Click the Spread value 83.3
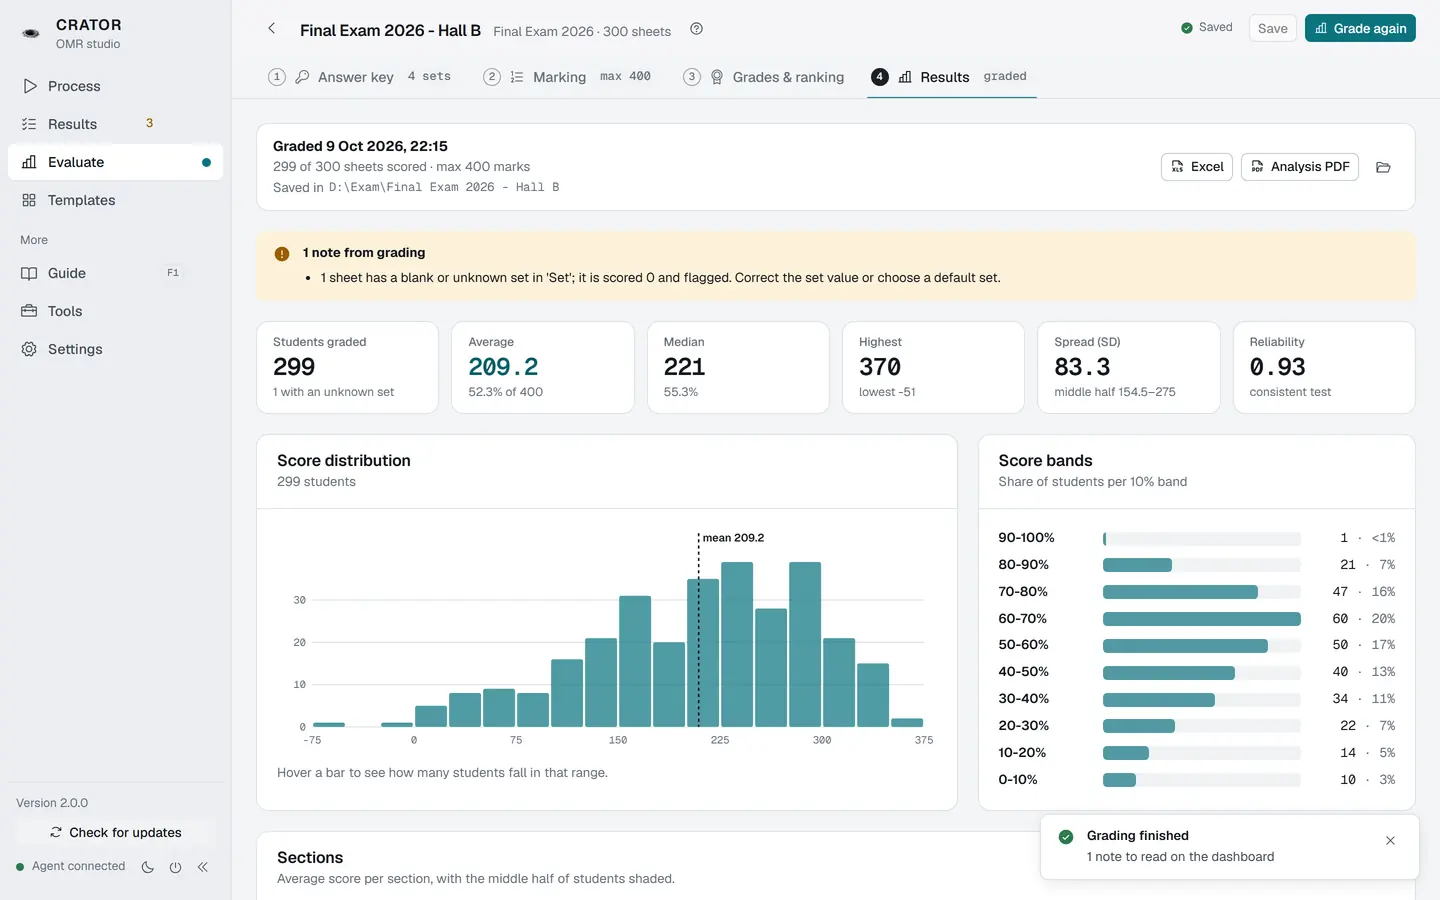 (1082, 367)
